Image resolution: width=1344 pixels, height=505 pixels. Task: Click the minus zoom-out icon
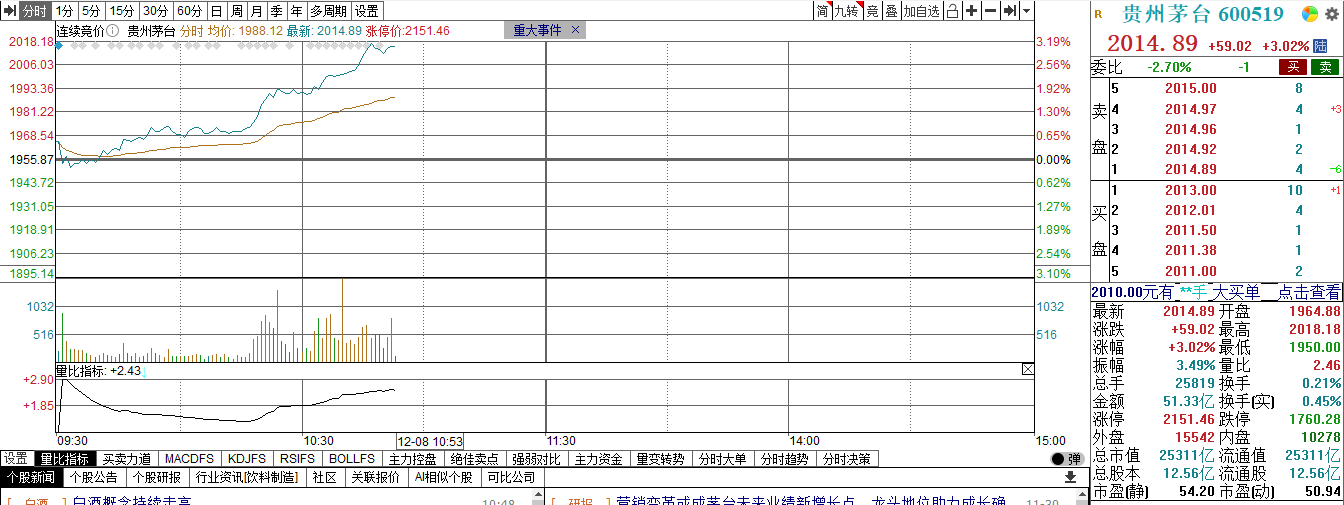coord(990,11)
